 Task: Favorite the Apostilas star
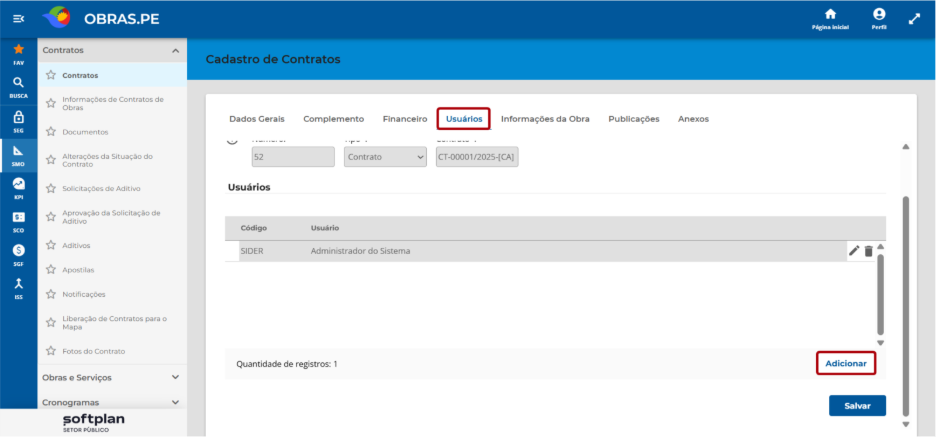[x=51, y=270]
